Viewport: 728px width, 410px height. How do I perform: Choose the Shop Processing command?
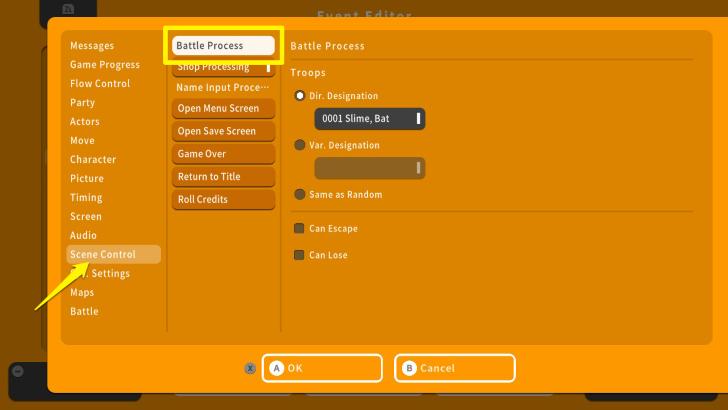point(223,67)
